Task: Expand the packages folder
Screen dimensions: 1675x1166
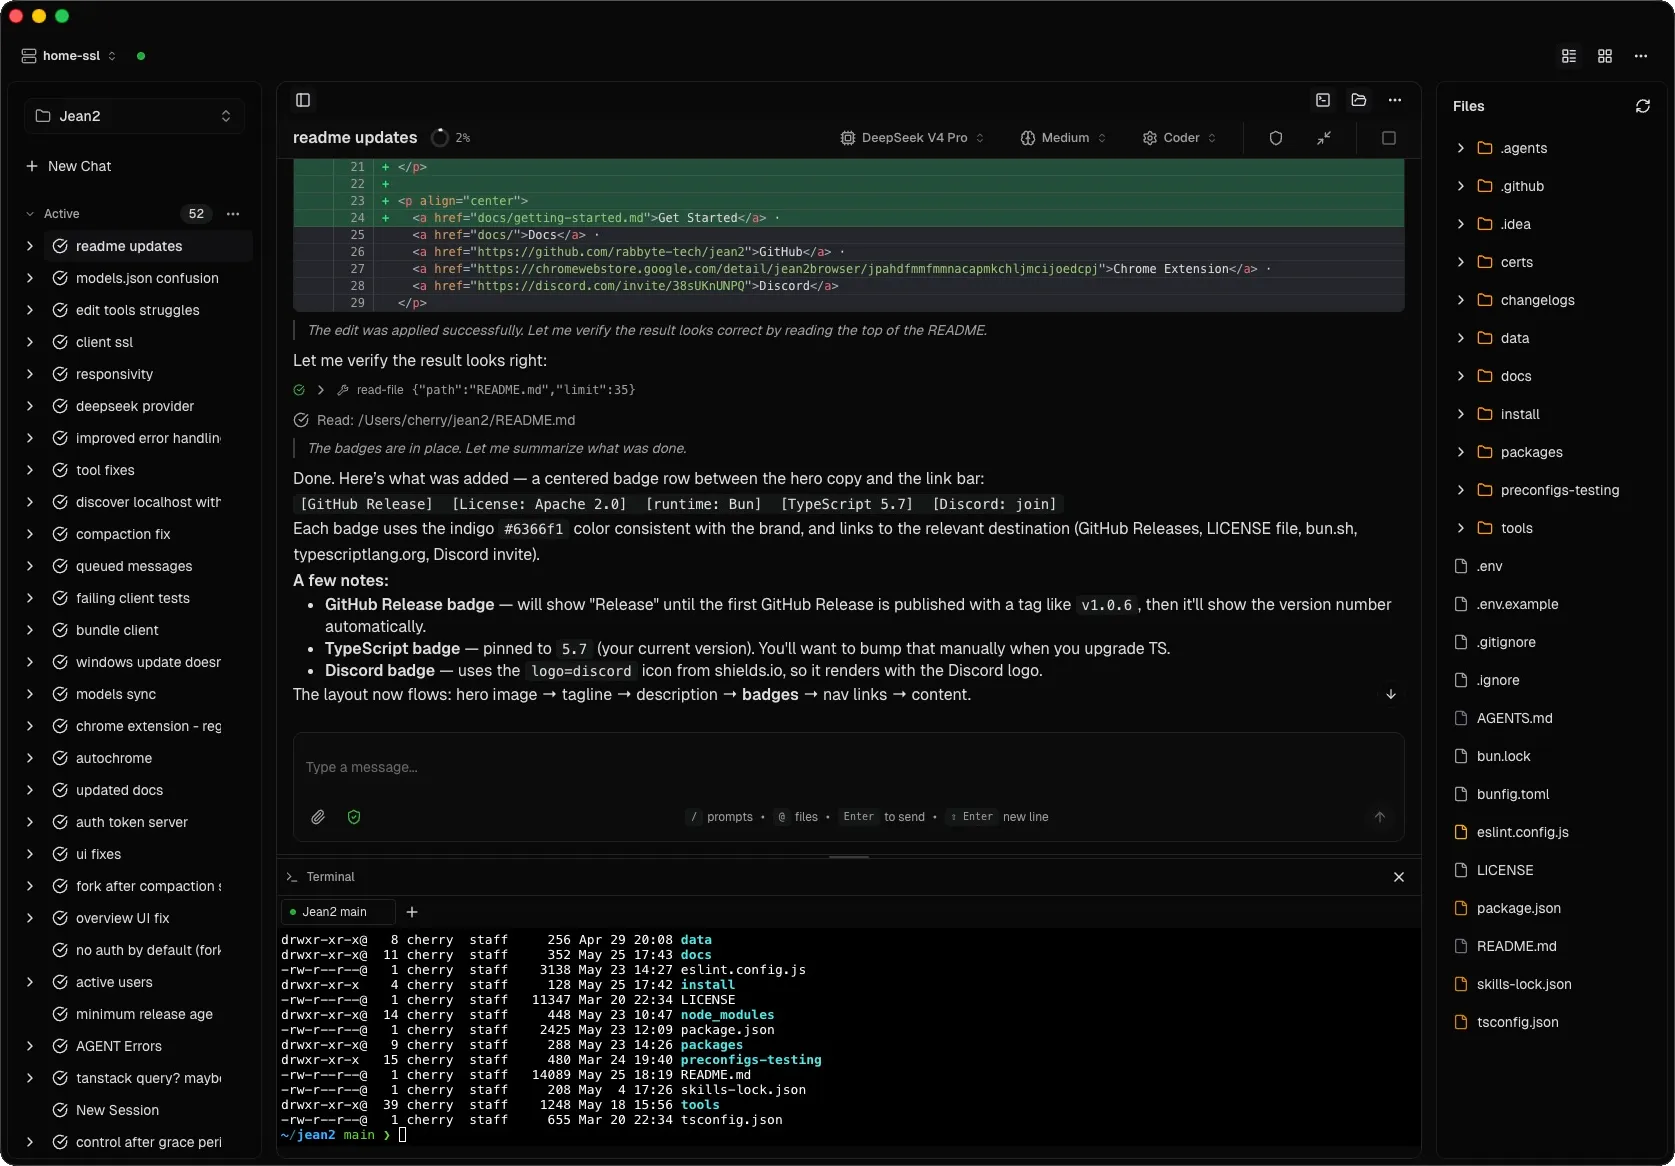Action: pos(1461,452)
